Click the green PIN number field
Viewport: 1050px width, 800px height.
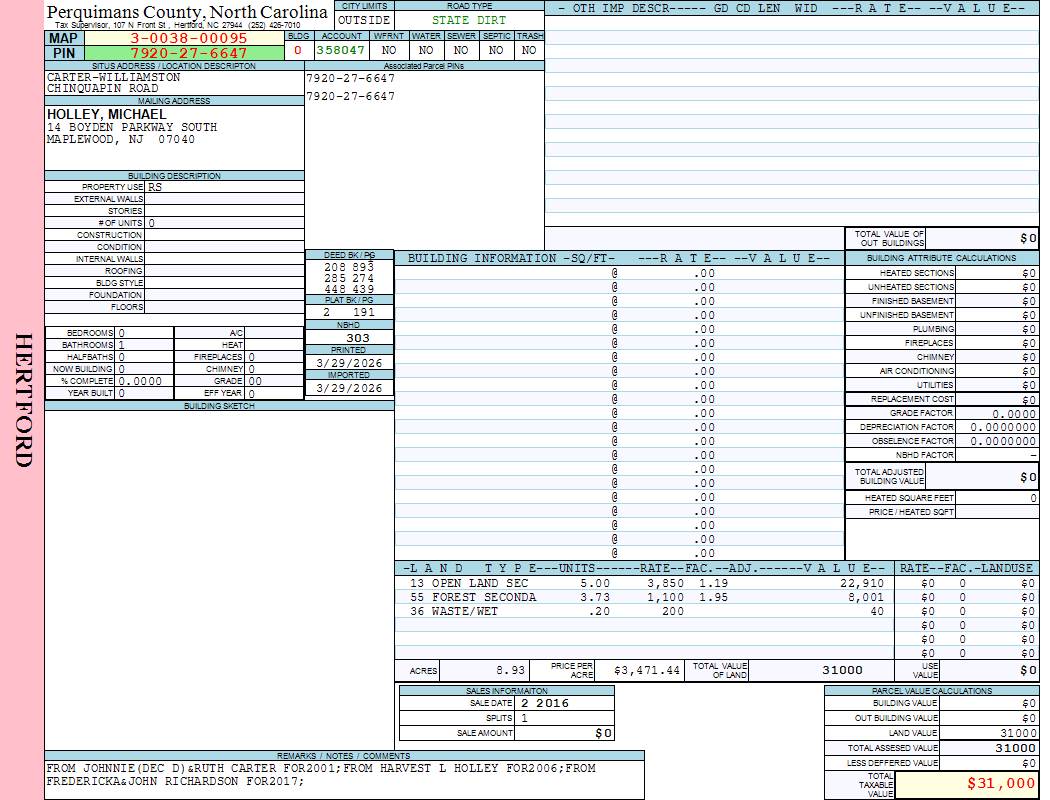pyautogui.click(x=188, y=53)
